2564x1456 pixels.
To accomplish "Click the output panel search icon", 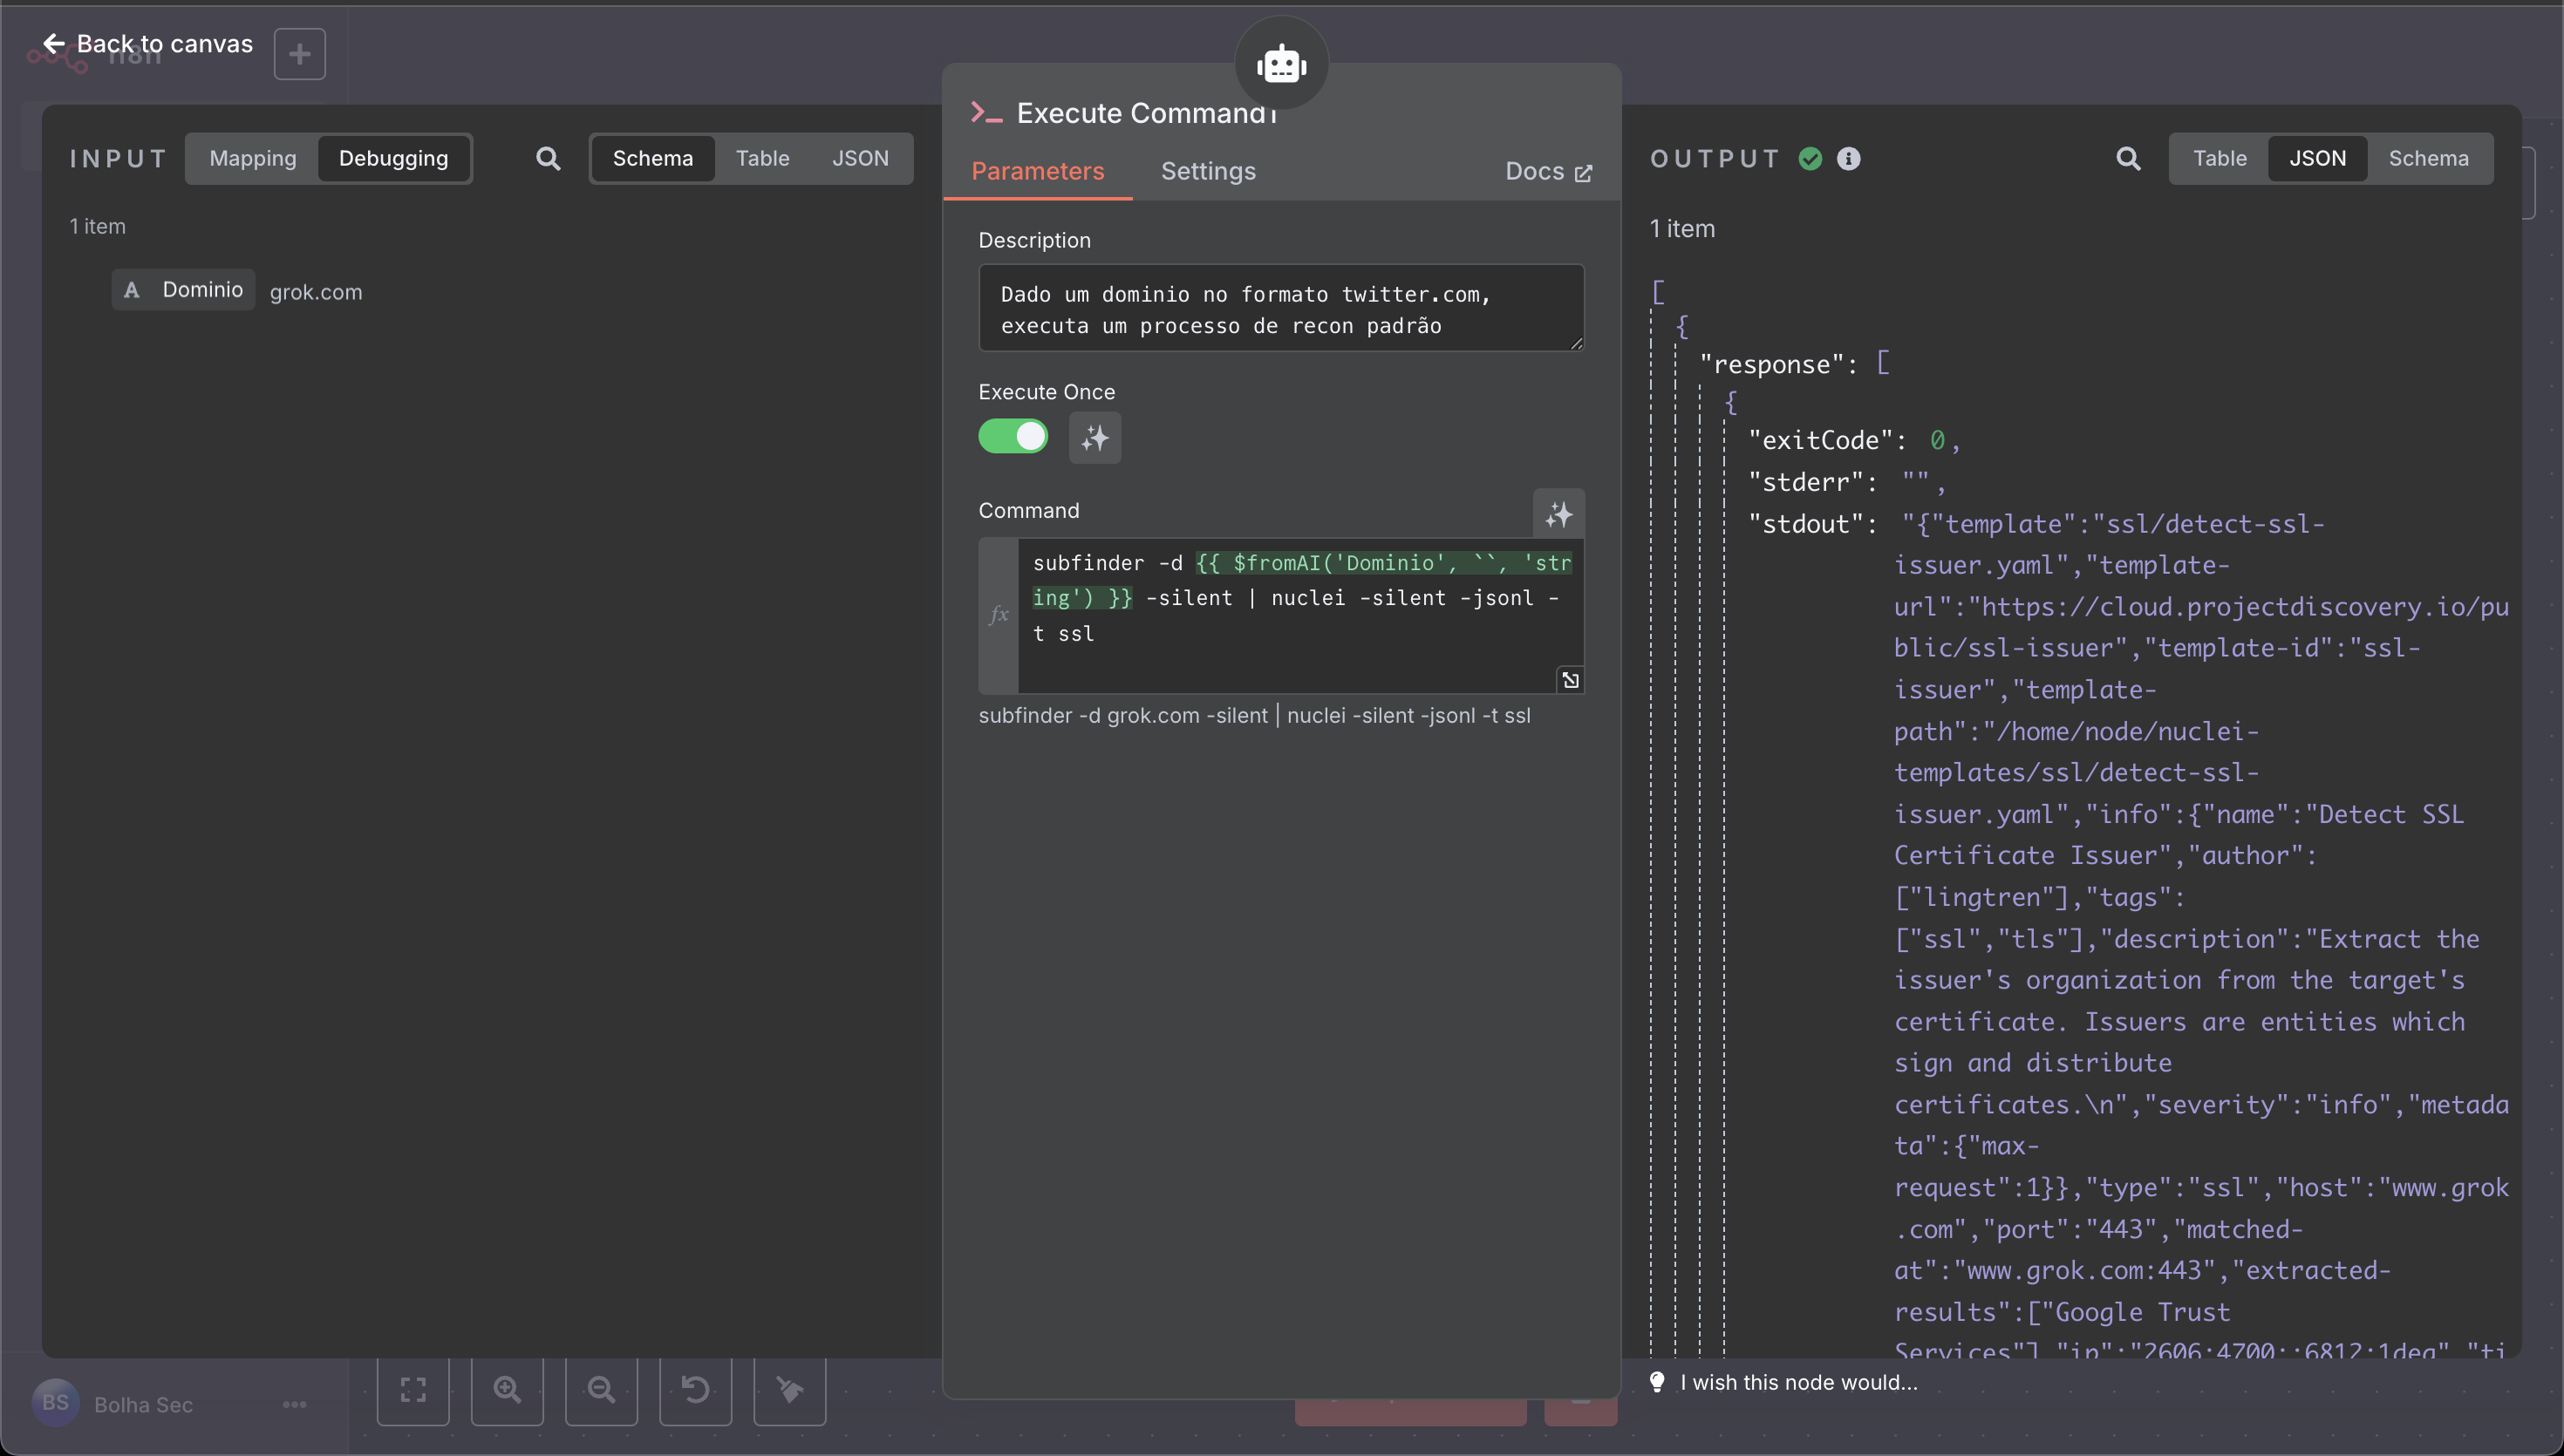I will 2128,158.
